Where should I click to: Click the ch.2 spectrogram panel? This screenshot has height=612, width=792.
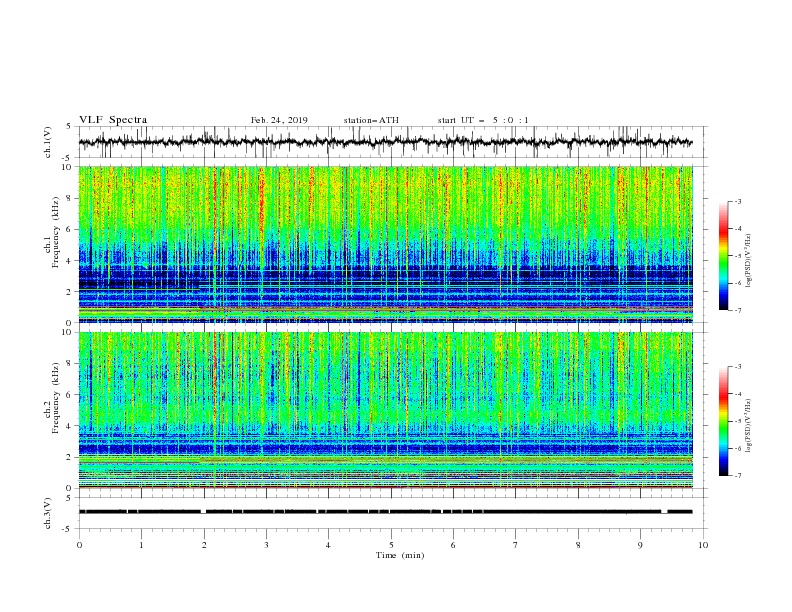pos(385,410)
